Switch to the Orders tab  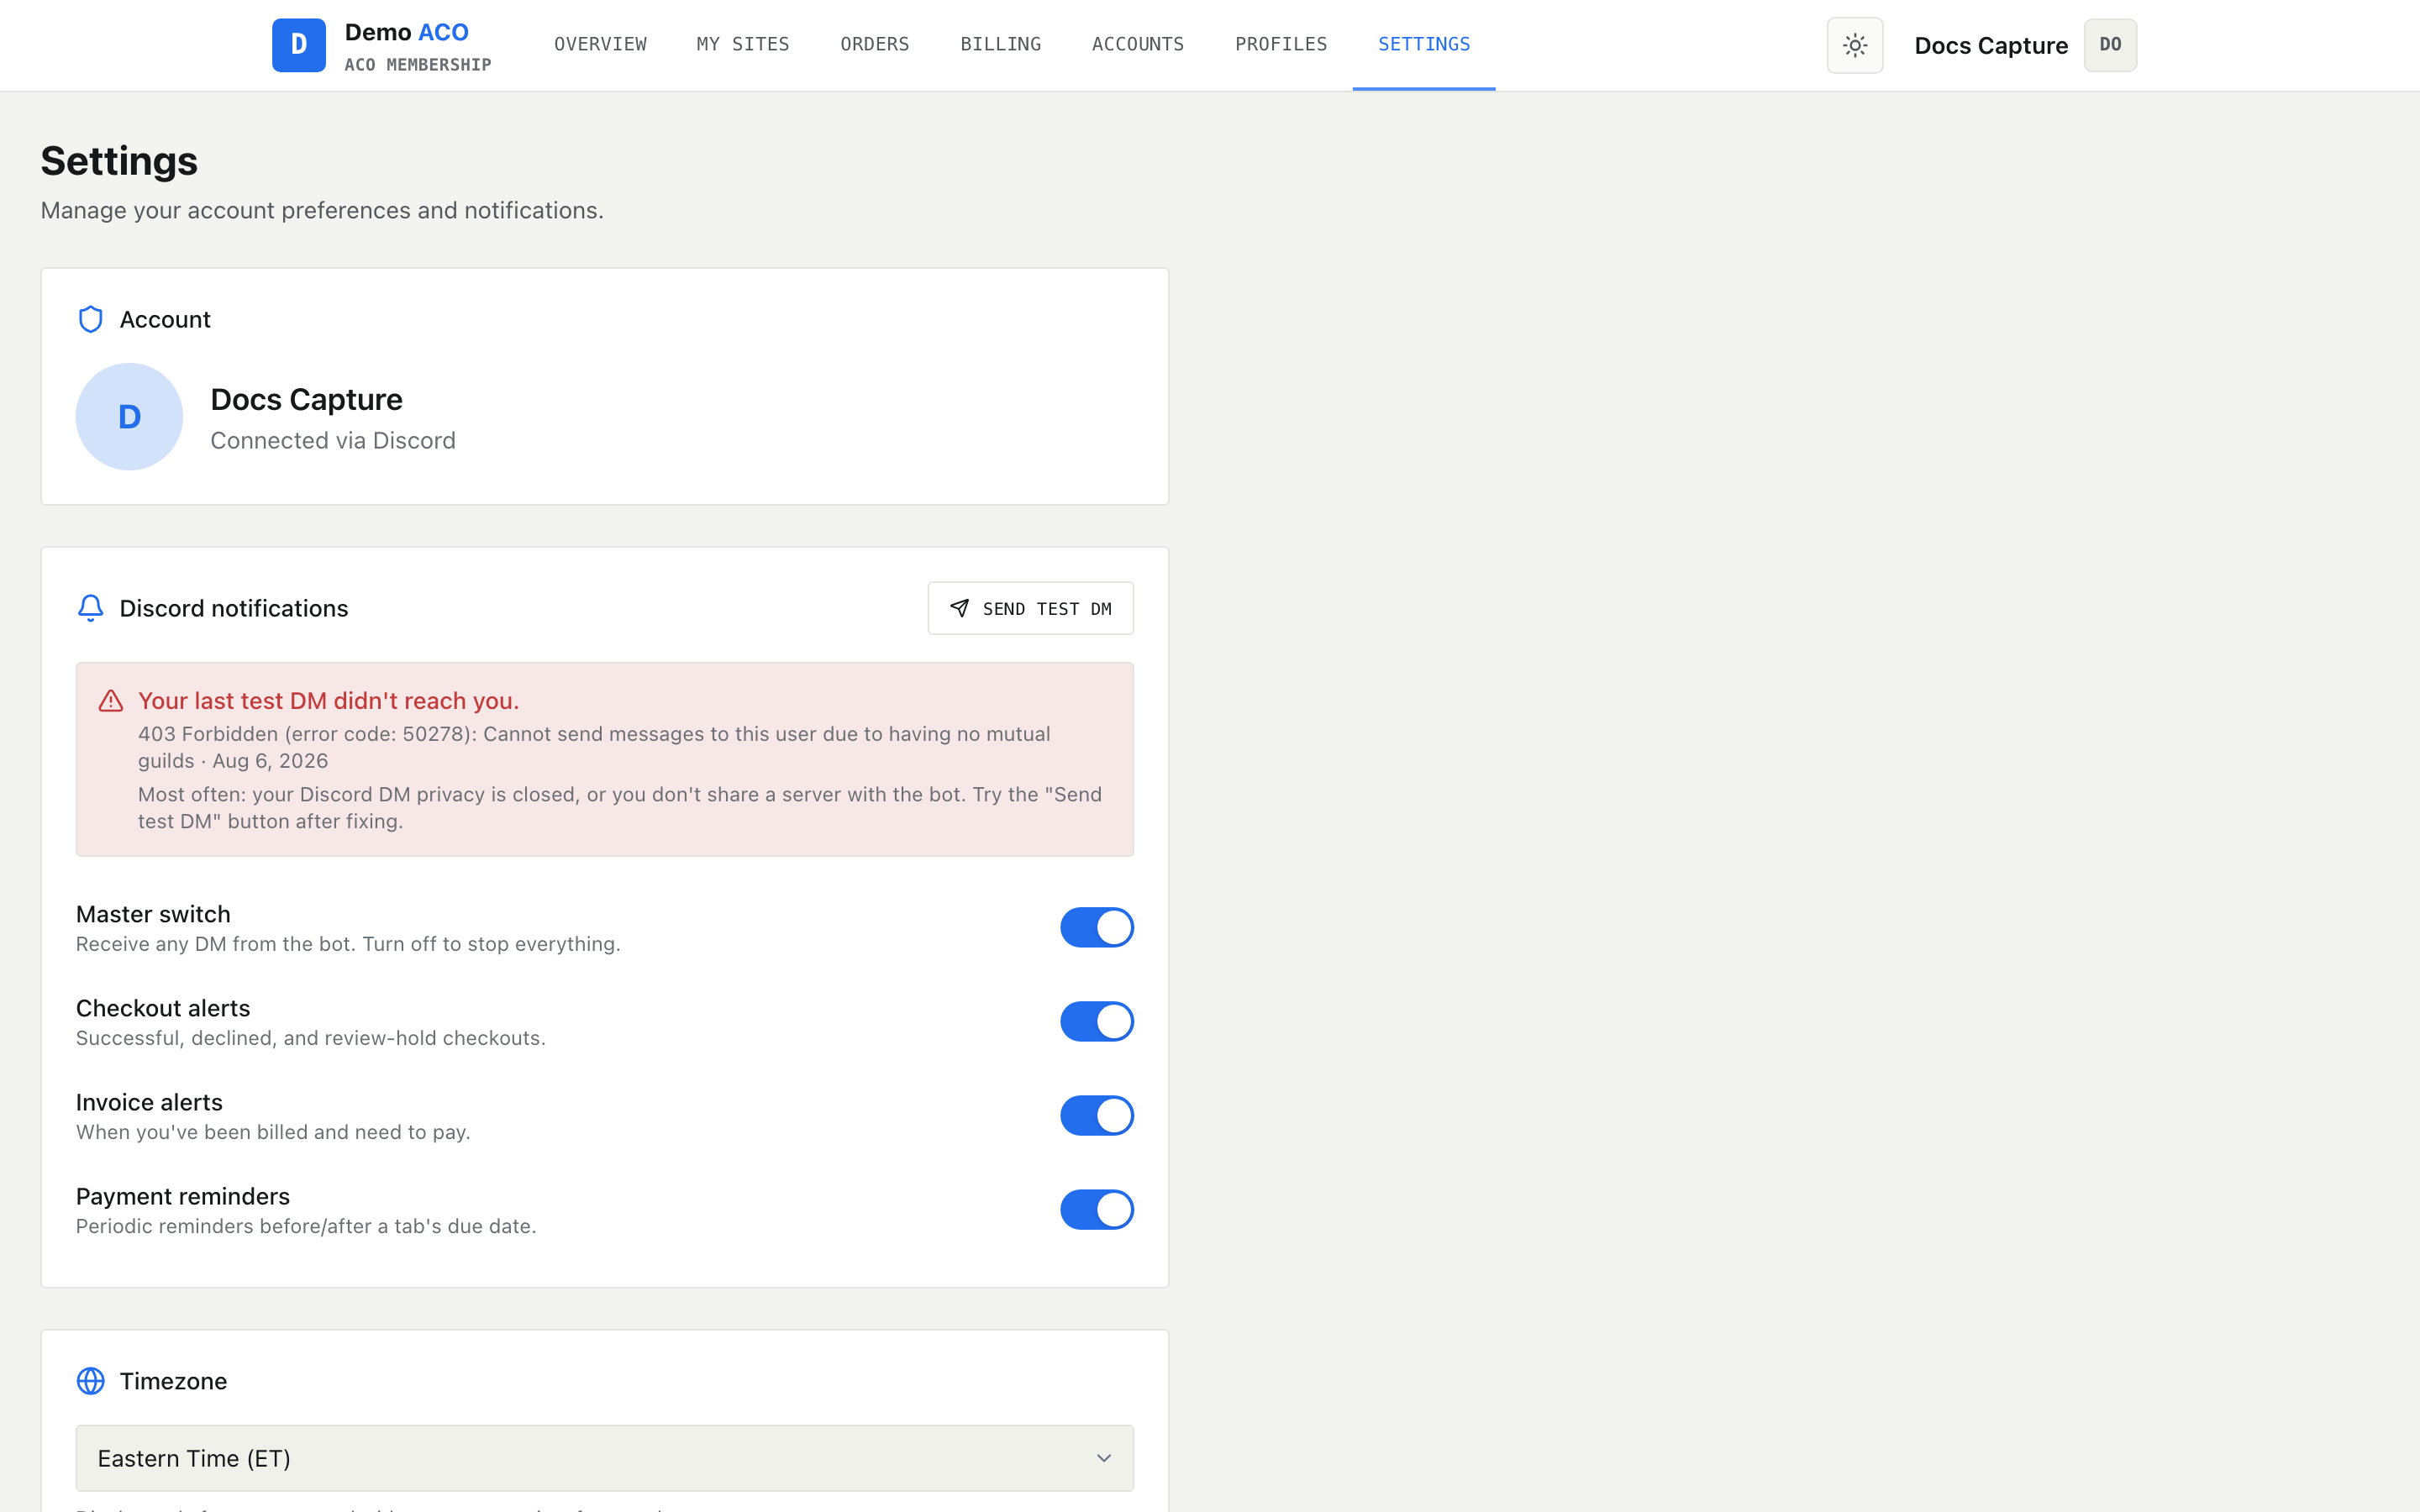pos(875,44)
